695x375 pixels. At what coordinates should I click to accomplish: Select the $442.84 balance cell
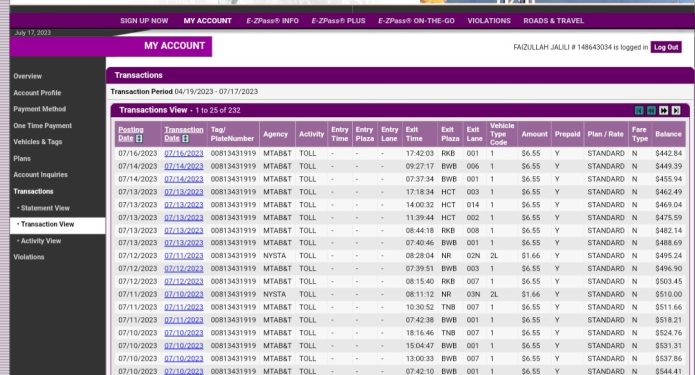tap(668, 153)
